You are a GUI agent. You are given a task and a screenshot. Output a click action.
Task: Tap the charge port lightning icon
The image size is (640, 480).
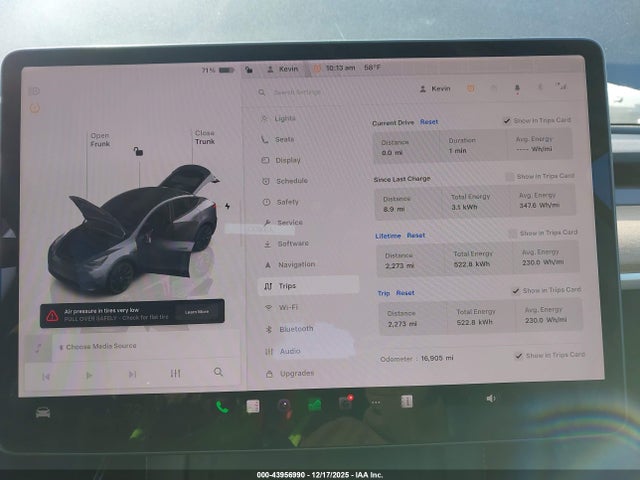point(227,206)
